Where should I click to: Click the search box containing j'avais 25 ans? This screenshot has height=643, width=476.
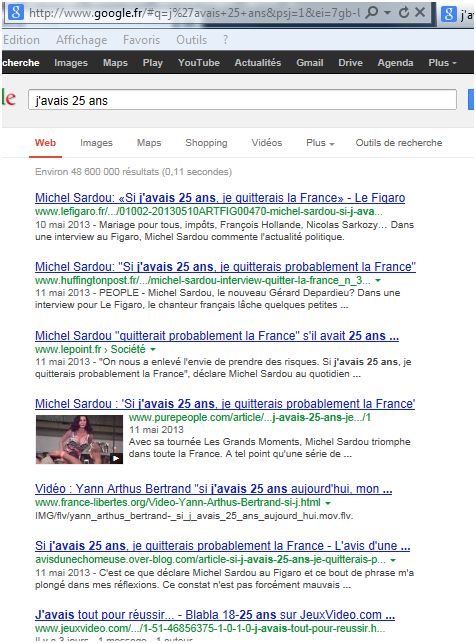[242, 100]
